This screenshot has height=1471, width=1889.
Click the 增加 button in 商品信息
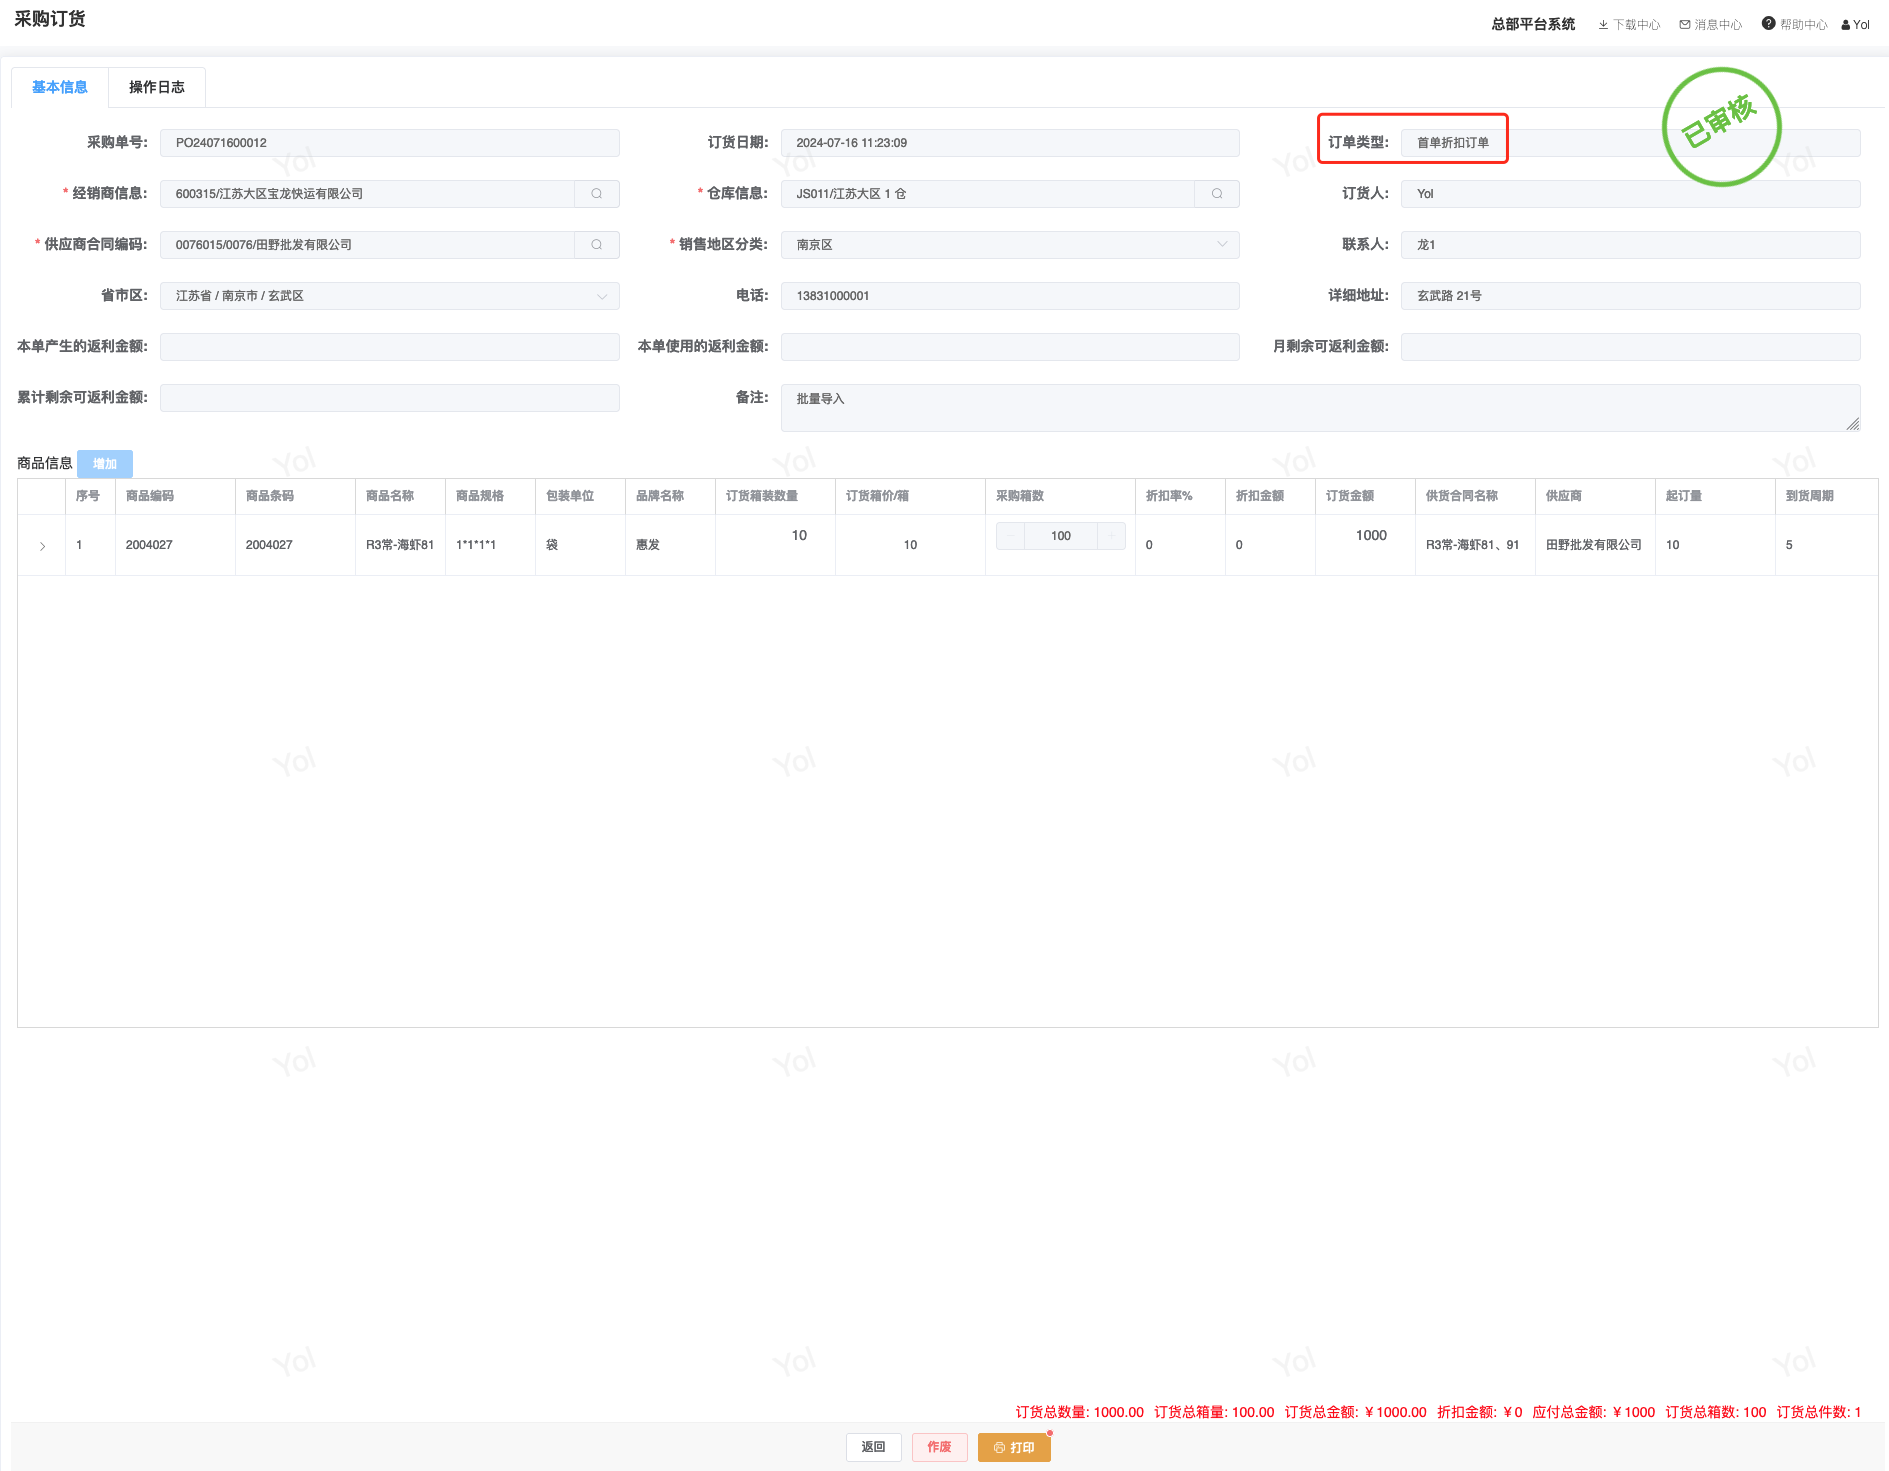pos(105,464)
